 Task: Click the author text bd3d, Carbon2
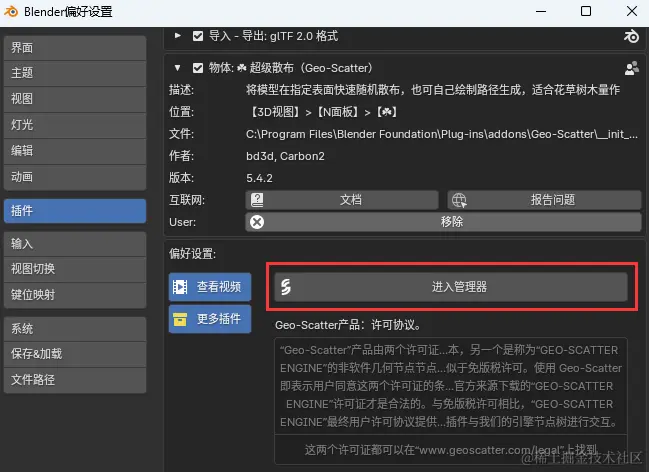[x=285, y=156]
